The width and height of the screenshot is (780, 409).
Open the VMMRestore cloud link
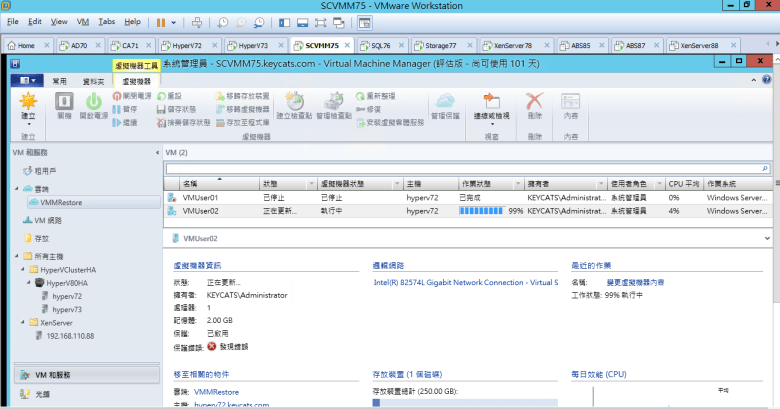[60, 202]
